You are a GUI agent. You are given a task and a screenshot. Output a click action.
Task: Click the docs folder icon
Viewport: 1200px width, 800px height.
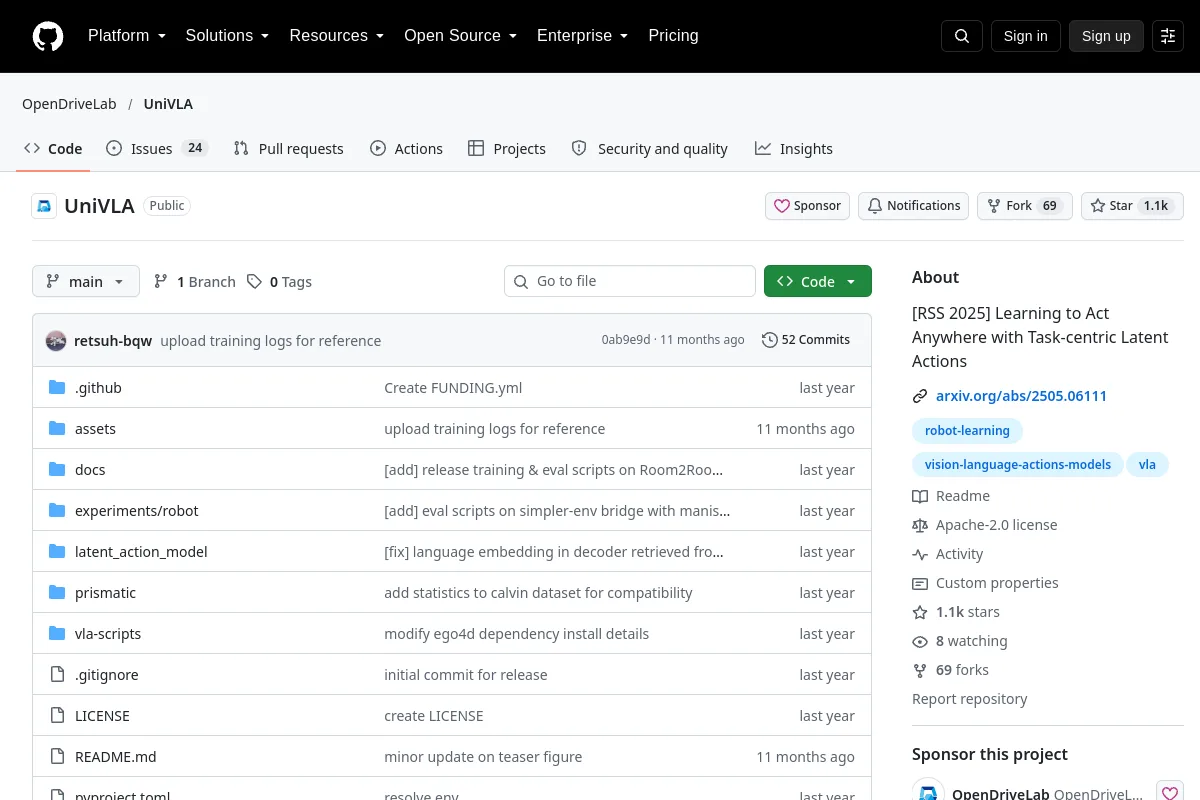(57, 470)
